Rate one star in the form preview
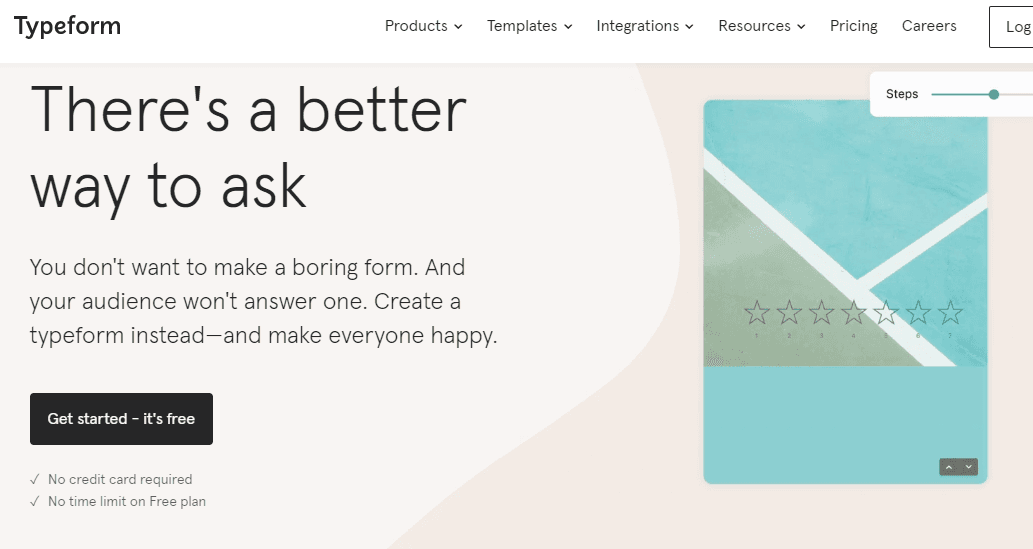This screenshot has width=1033, height=549. (757, 314)
